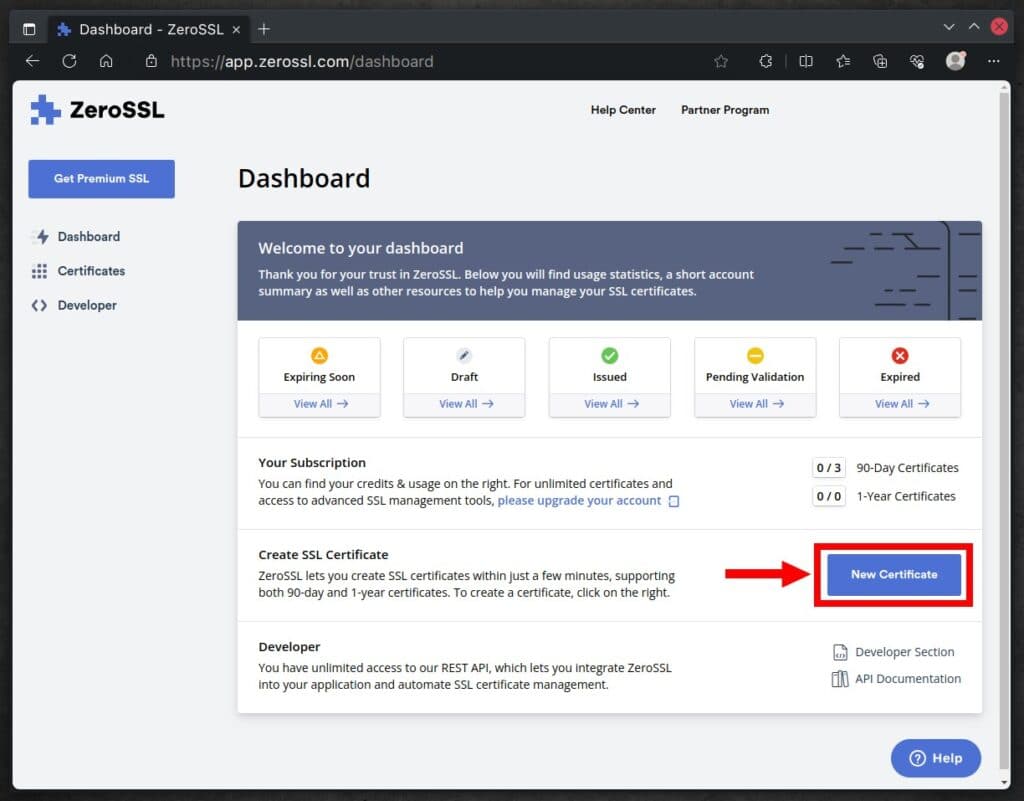Open API Documentation link
This screenshot has width=1024, height=801.
[x=908, y=679]
